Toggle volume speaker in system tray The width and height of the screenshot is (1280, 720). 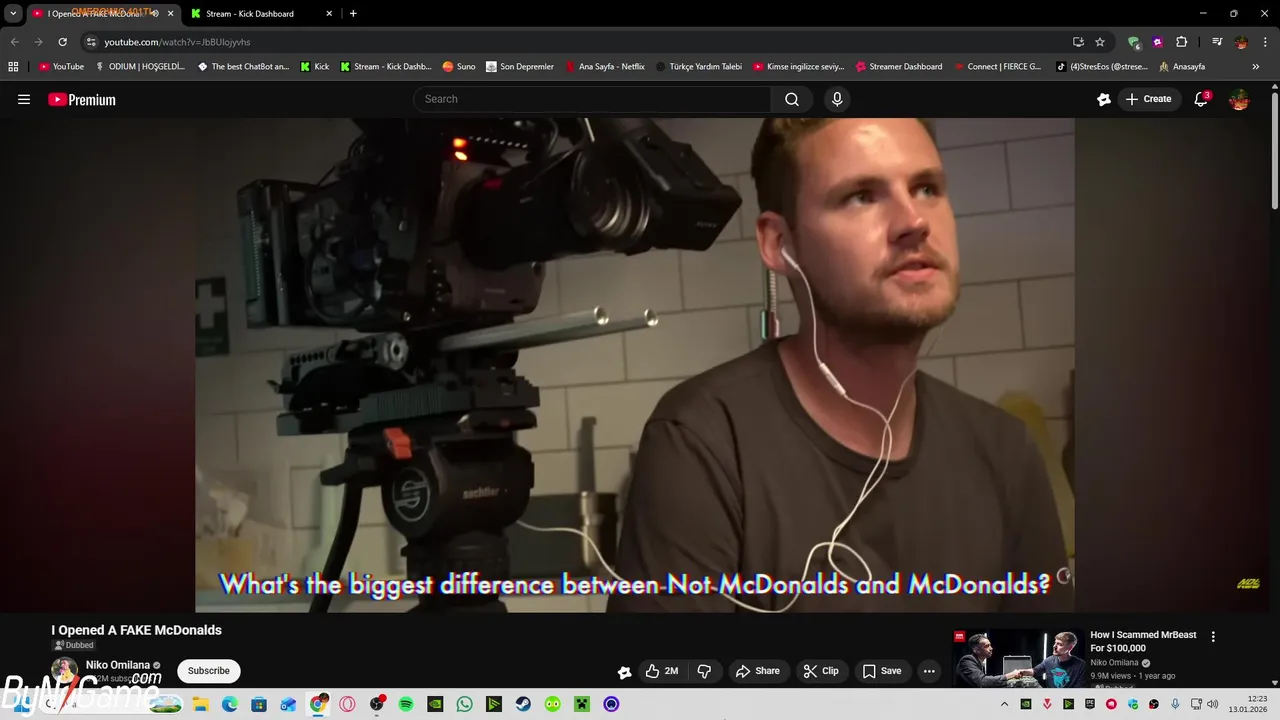[1212, 704]
